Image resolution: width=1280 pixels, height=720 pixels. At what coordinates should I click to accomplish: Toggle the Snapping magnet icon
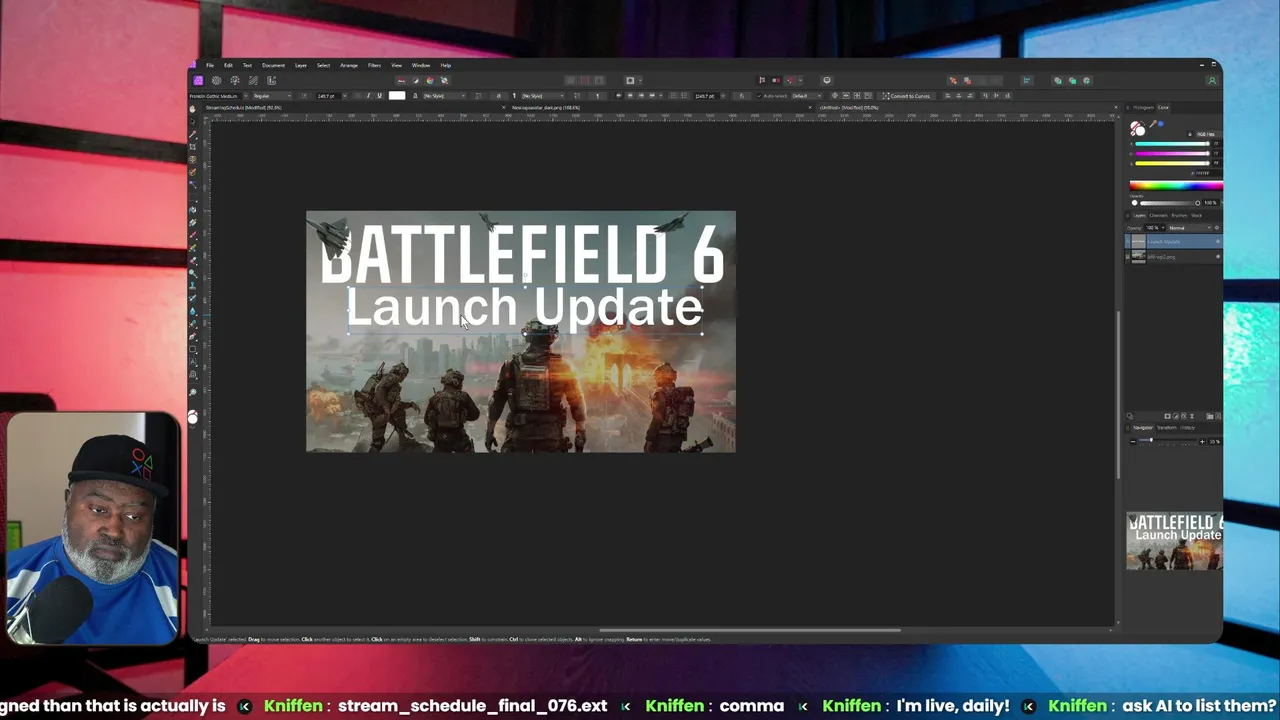(790, 80)
